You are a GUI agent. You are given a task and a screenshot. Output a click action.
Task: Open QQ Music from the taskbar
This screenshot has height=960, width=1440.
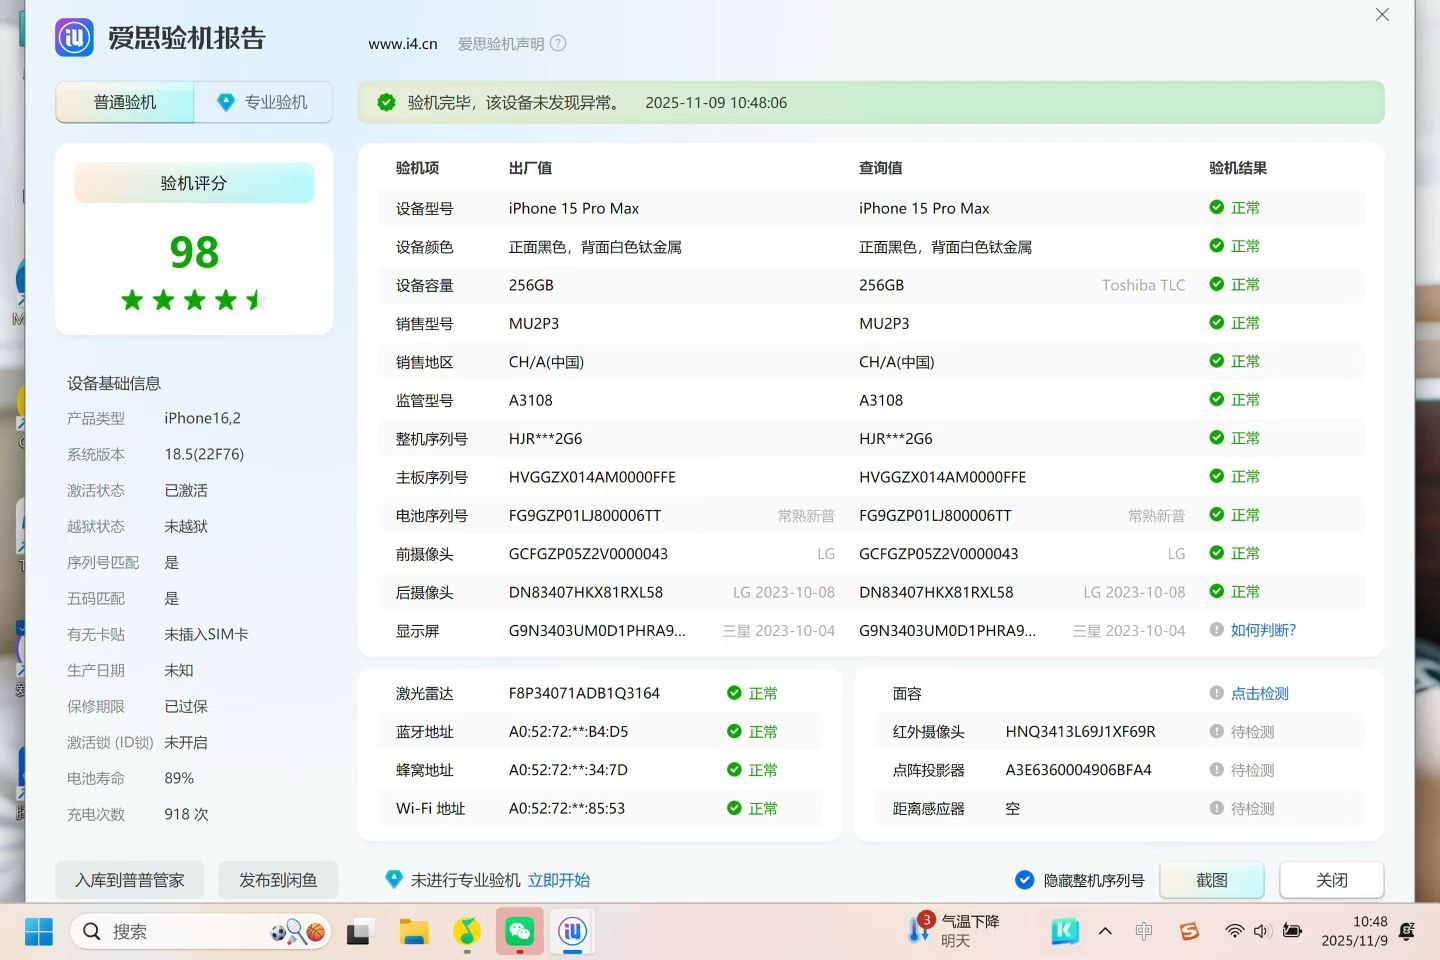(466, 932)
